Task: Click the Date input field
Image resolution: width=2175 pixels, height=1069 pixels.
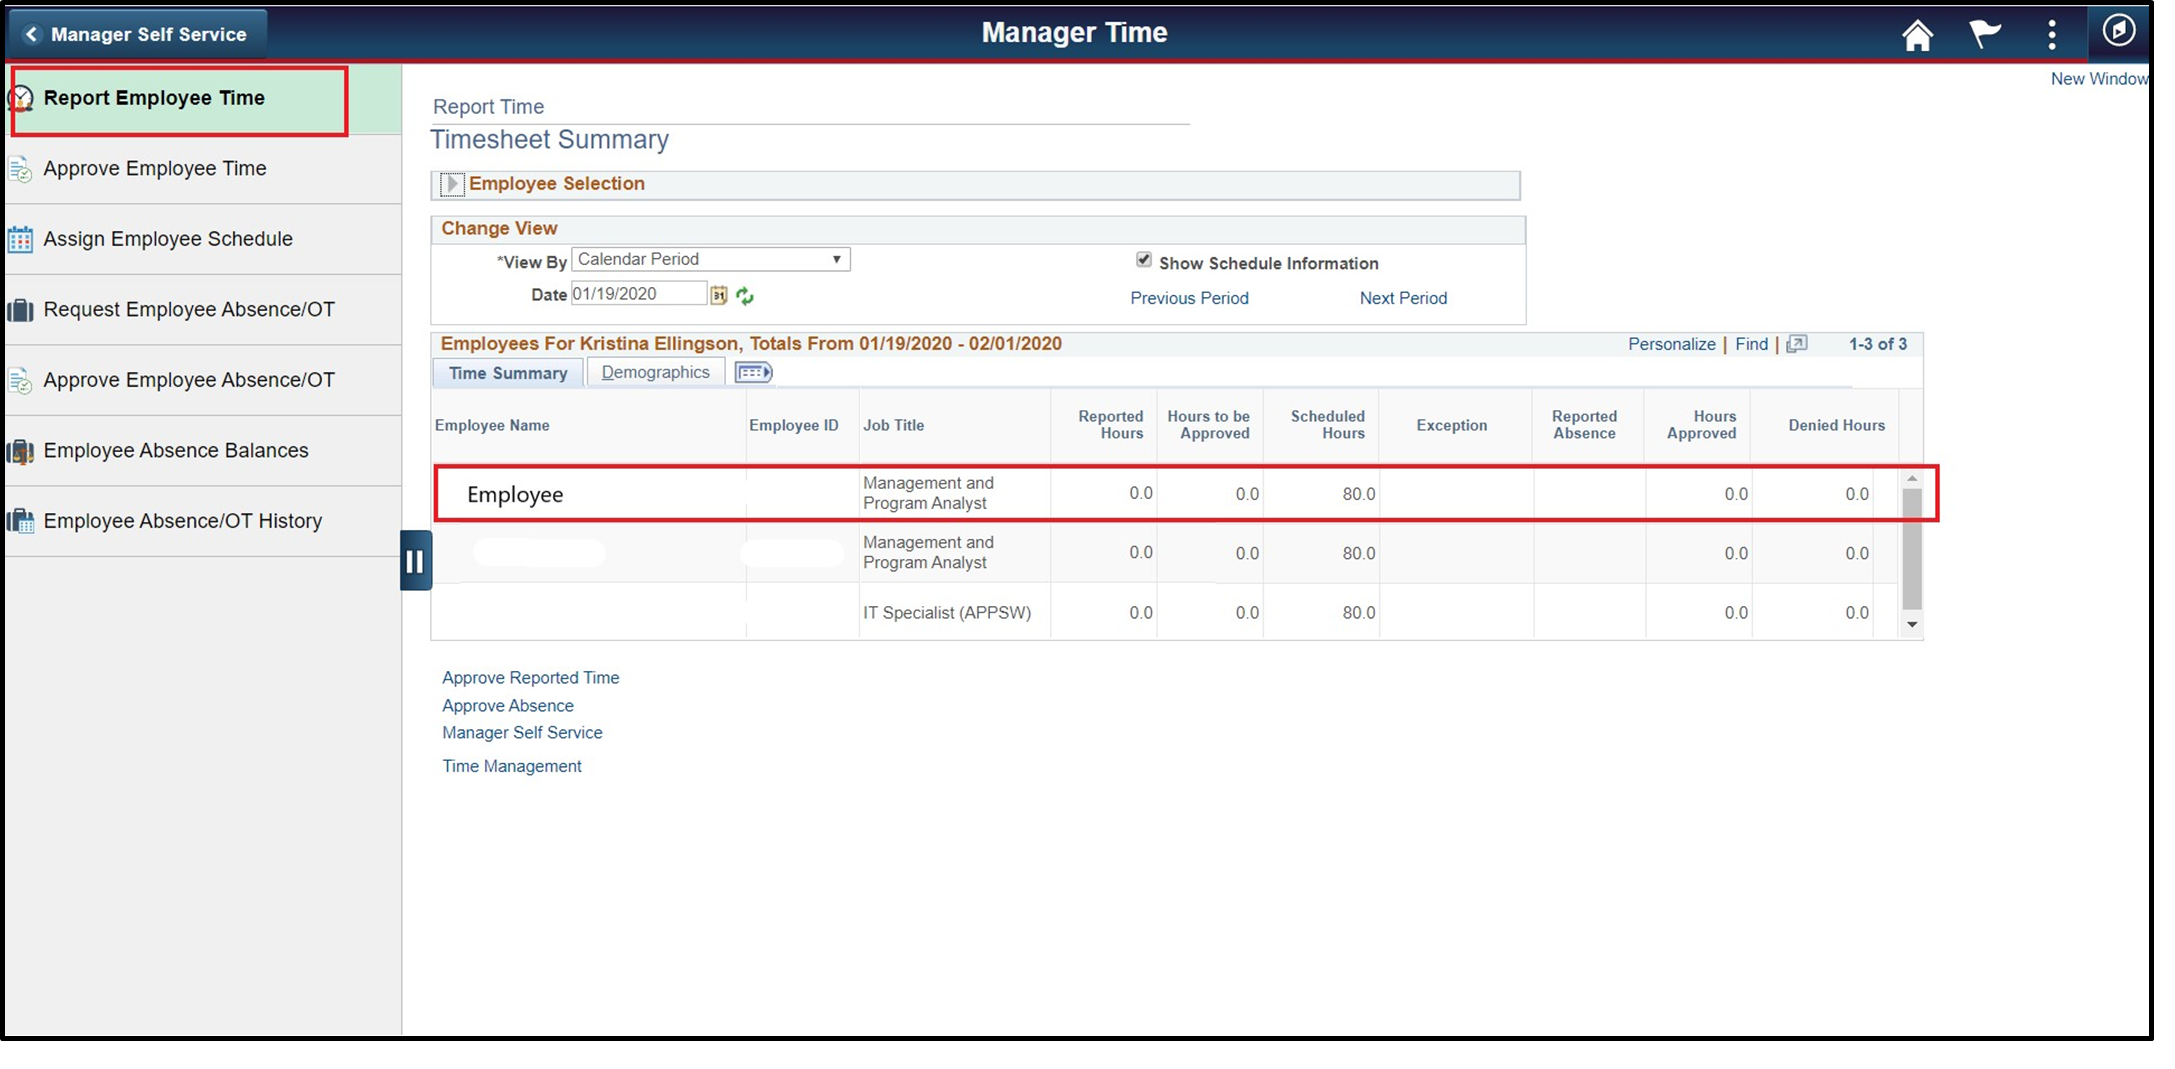Action: tap(638, 293)
